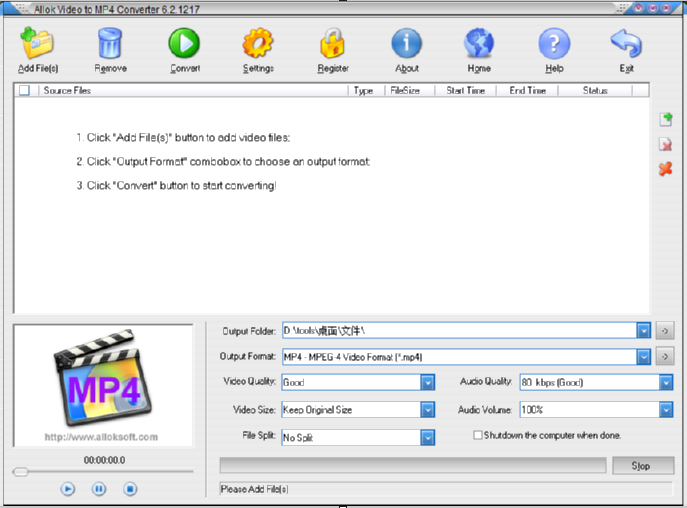The height and width of the screenshot is (508, 687).
Task: Click the instruction line about Add File(s) button
Action: [183, 137]
